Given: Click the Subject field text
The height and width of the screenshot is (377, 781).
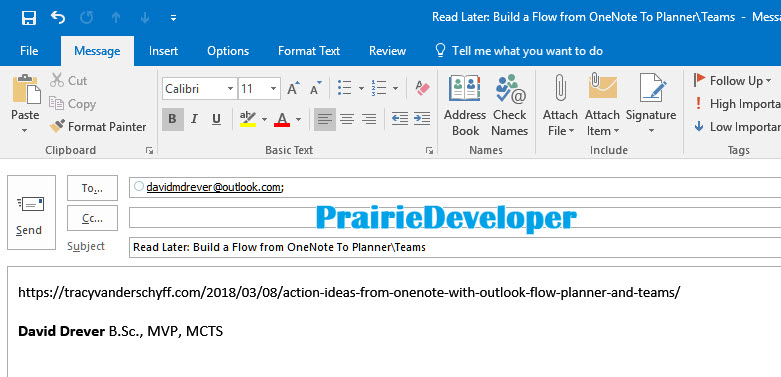Looking at the screenshot, I should [279, 247].
